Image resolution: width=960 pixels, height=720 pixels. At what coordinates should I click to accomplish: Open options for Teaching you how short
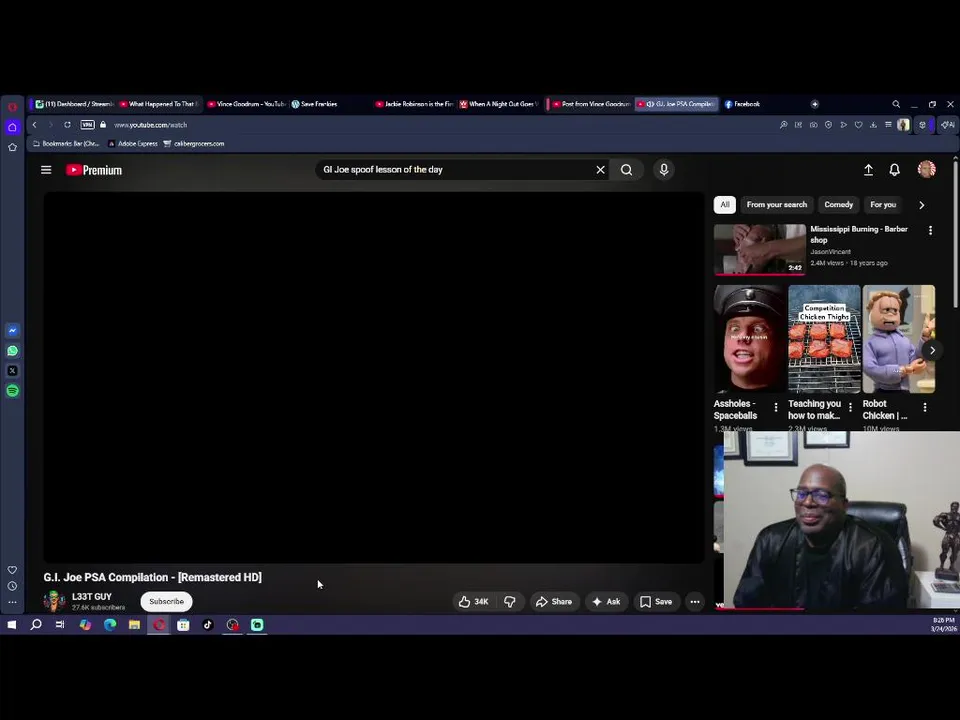[850, 407]
